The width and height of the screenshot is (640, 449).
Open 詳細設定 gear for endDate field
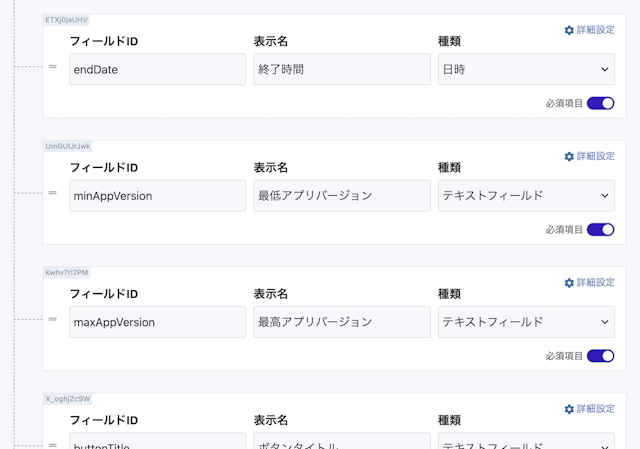click(x=589, y=31)
